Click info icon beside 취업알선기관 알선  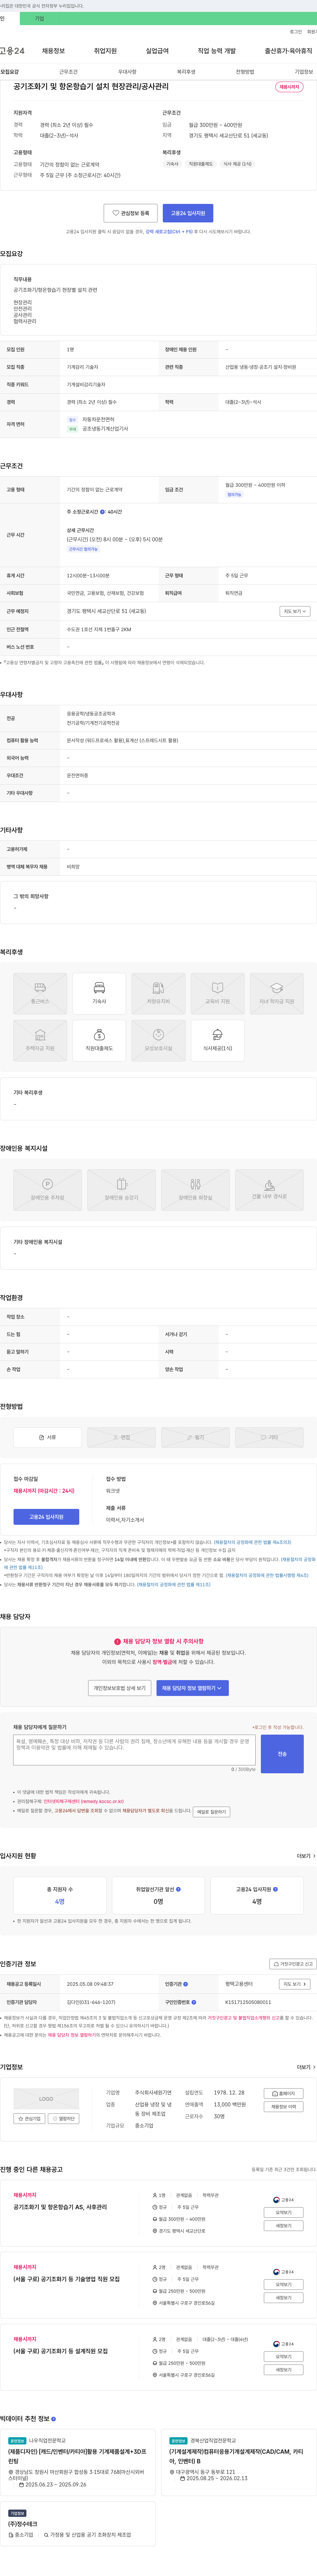[x=178, y=1889]
